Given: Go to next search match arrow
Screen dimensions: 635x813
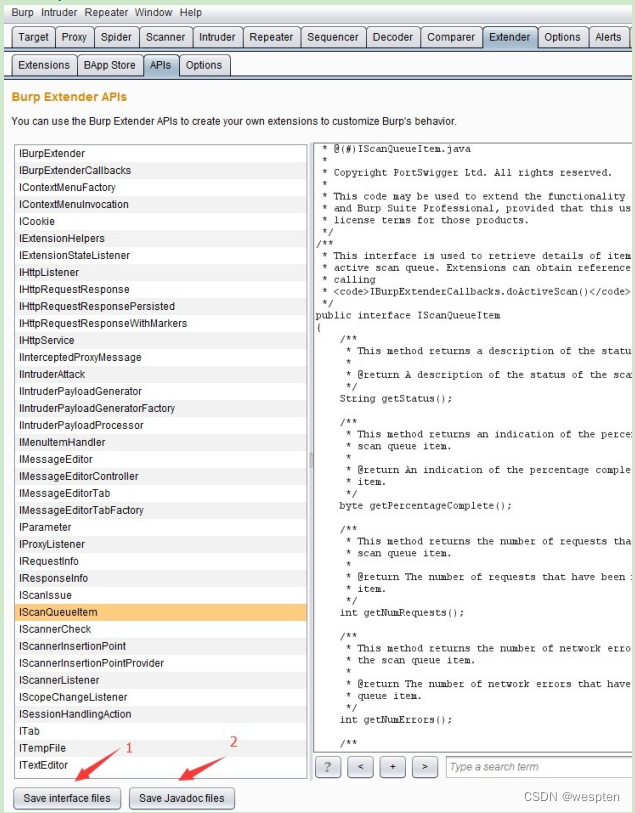Looking at the screenshot, I should coord(425,767).
